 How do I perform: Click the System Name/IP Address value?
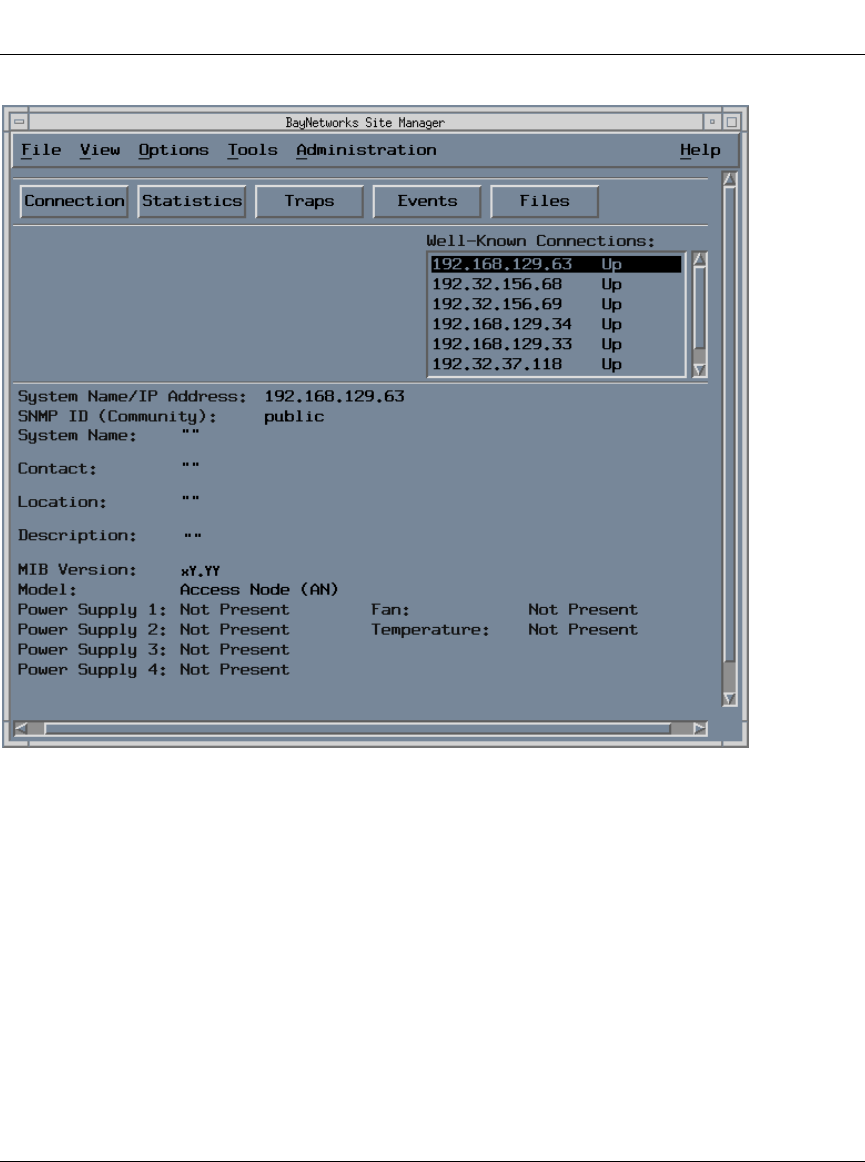pos(334,396)
